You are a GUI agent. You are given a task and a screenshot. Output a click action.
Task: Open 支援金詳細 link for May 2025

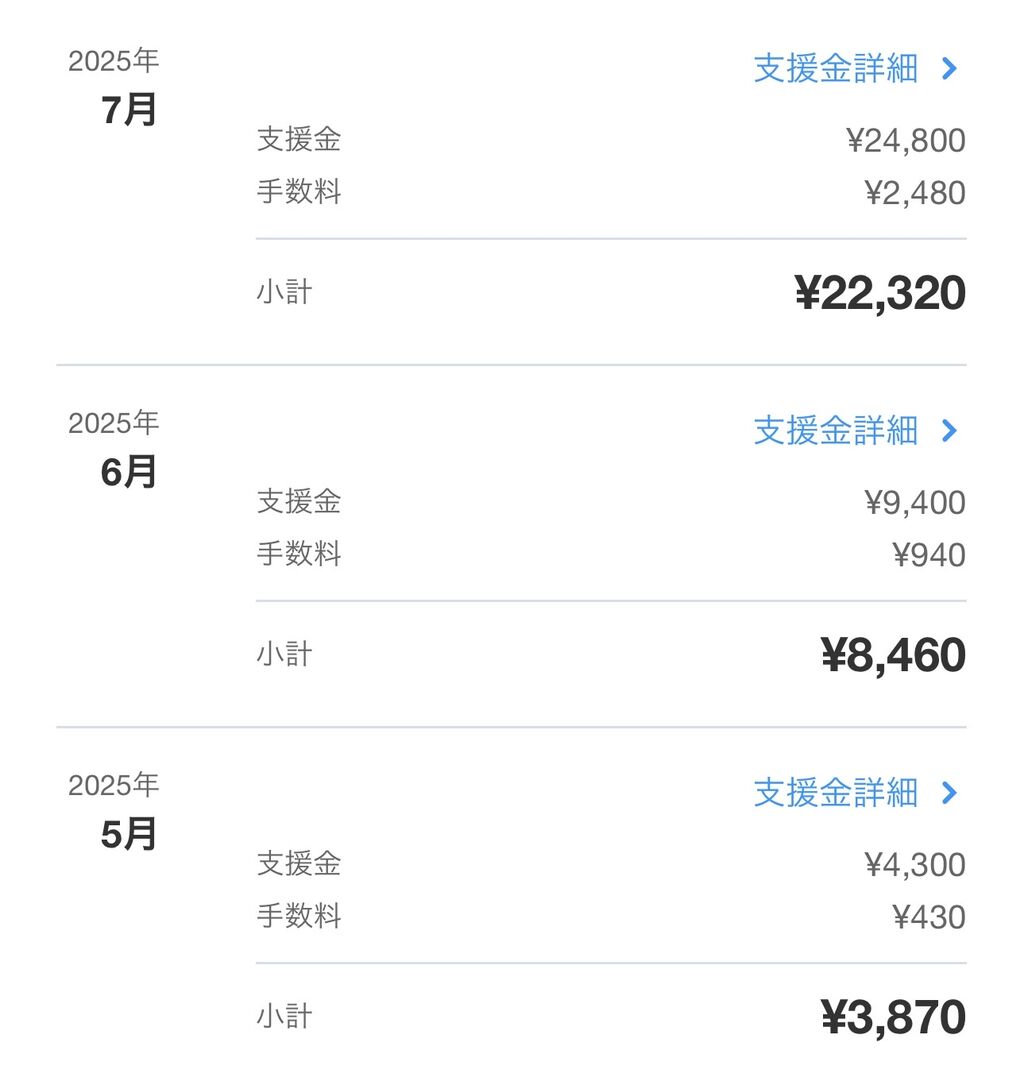835,793
